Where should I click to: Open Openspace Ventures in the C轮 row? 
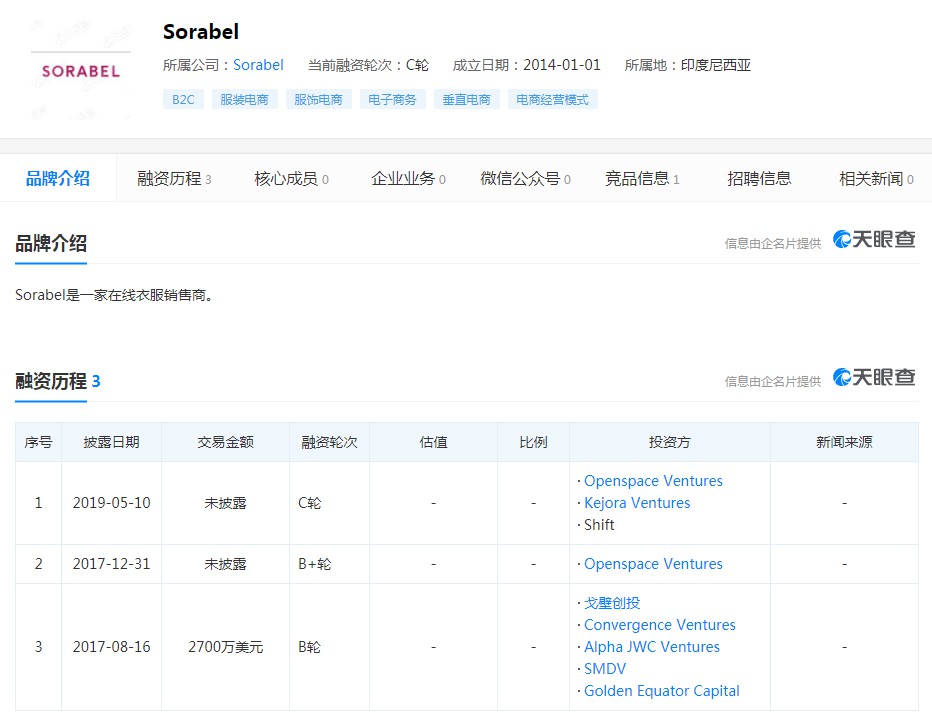(x=653, y=481)
